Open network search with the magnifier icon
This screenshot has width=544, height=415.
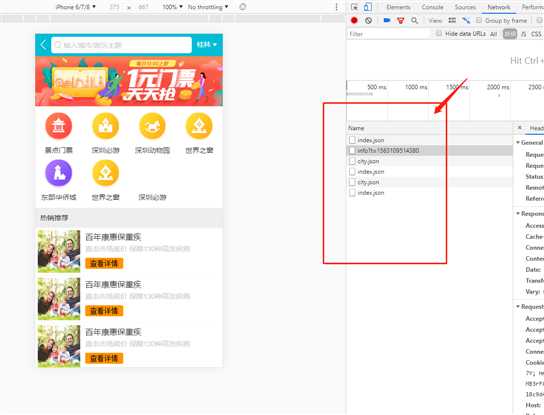tap(414, 20)
